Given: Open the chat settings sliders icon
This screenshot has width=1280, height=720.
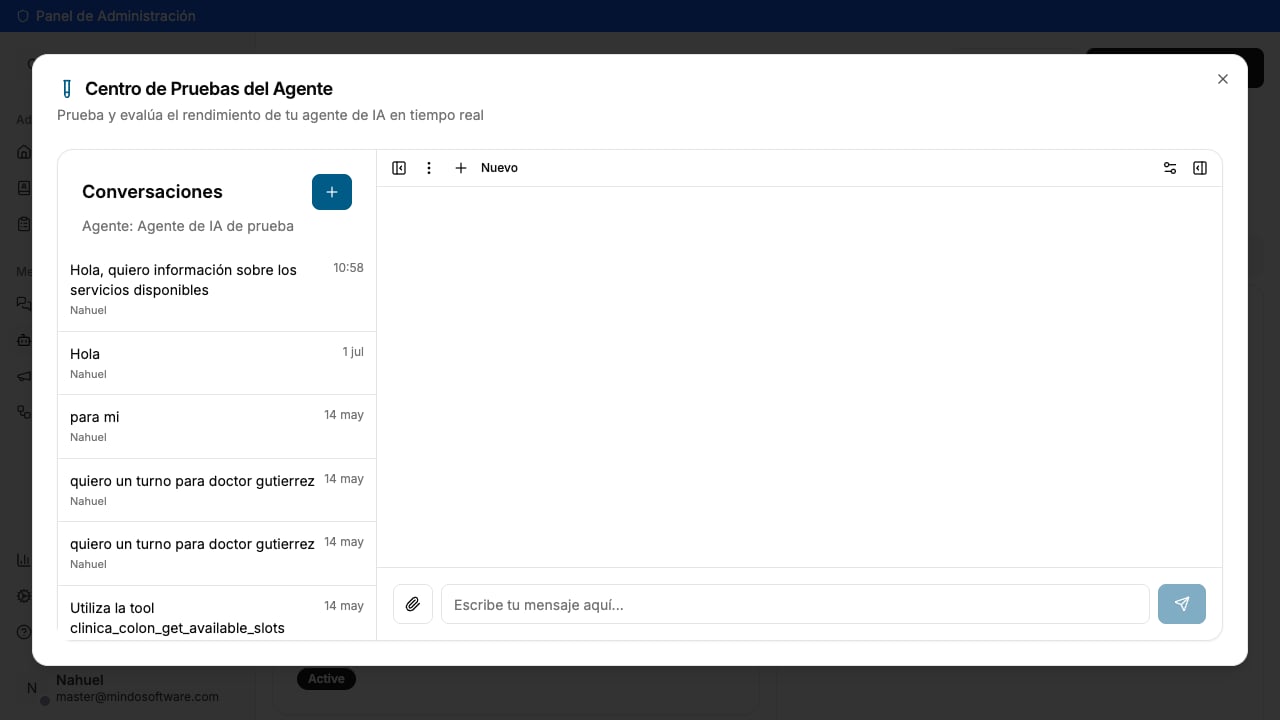Looking at the screenshot, I should pos(1170,168).
